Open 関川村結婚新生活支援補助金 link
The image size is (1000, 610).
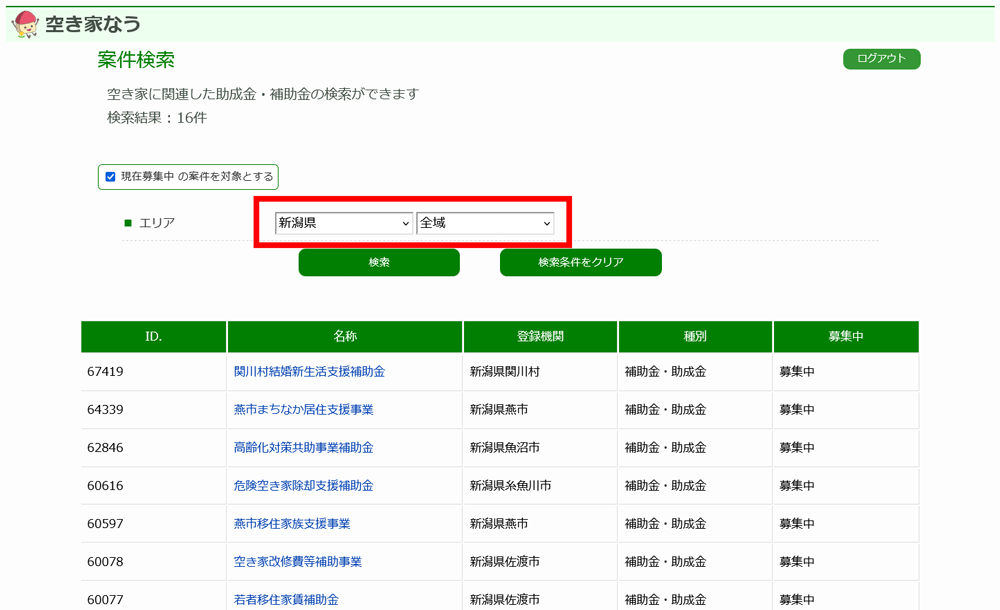click(x=309, y=372)
